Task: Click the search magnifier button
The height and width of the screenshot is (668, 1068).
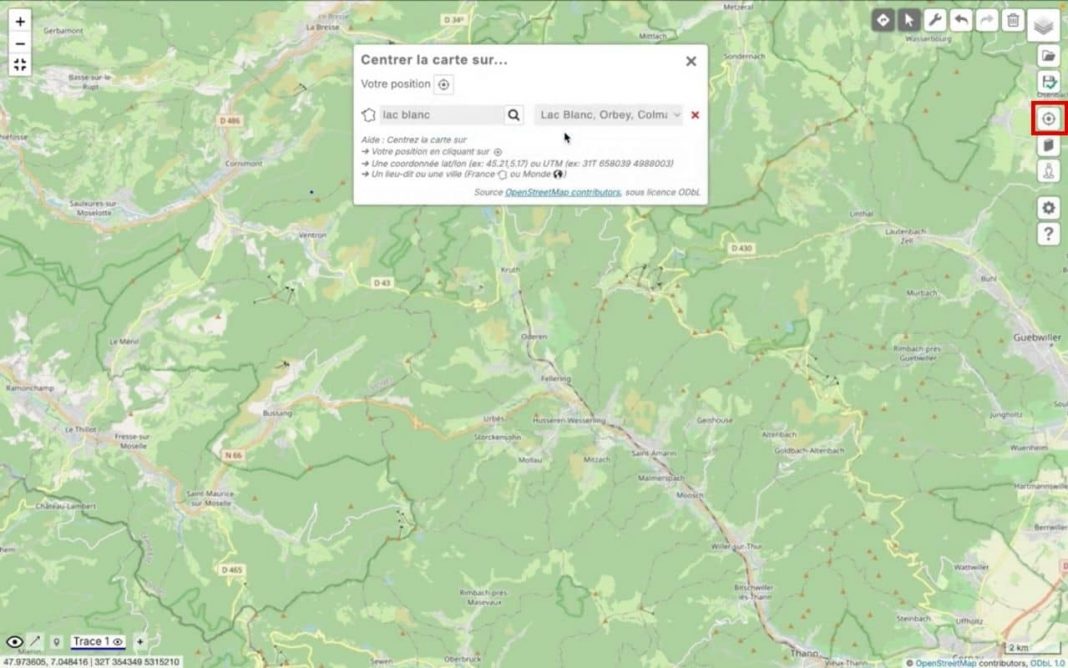Action: pyautogui.click(x=513, y=115)
